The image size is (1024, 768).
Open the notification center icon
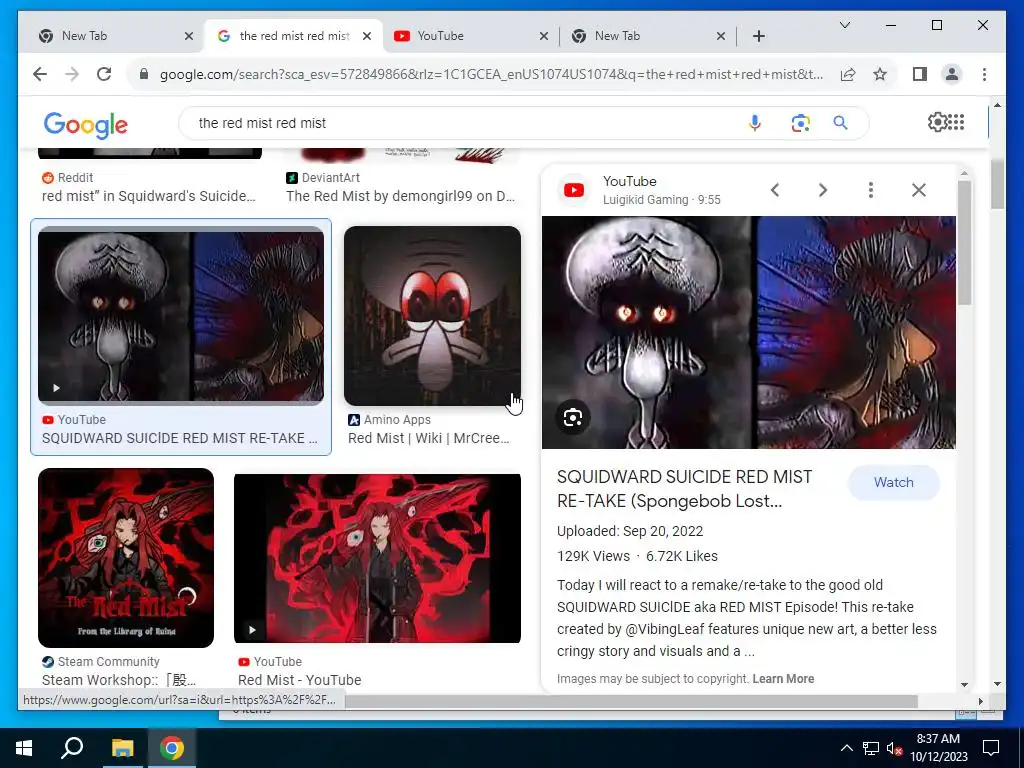click(x=991, y=748)
